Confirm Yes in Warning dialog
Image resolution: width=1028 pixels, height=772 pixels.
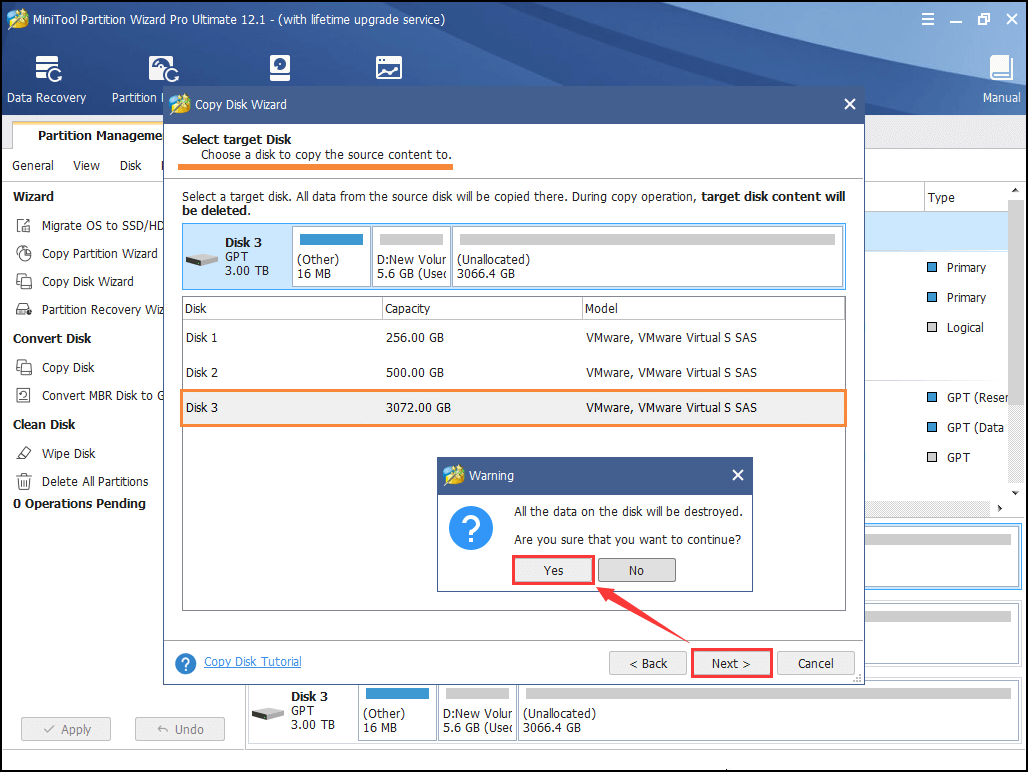553,570
